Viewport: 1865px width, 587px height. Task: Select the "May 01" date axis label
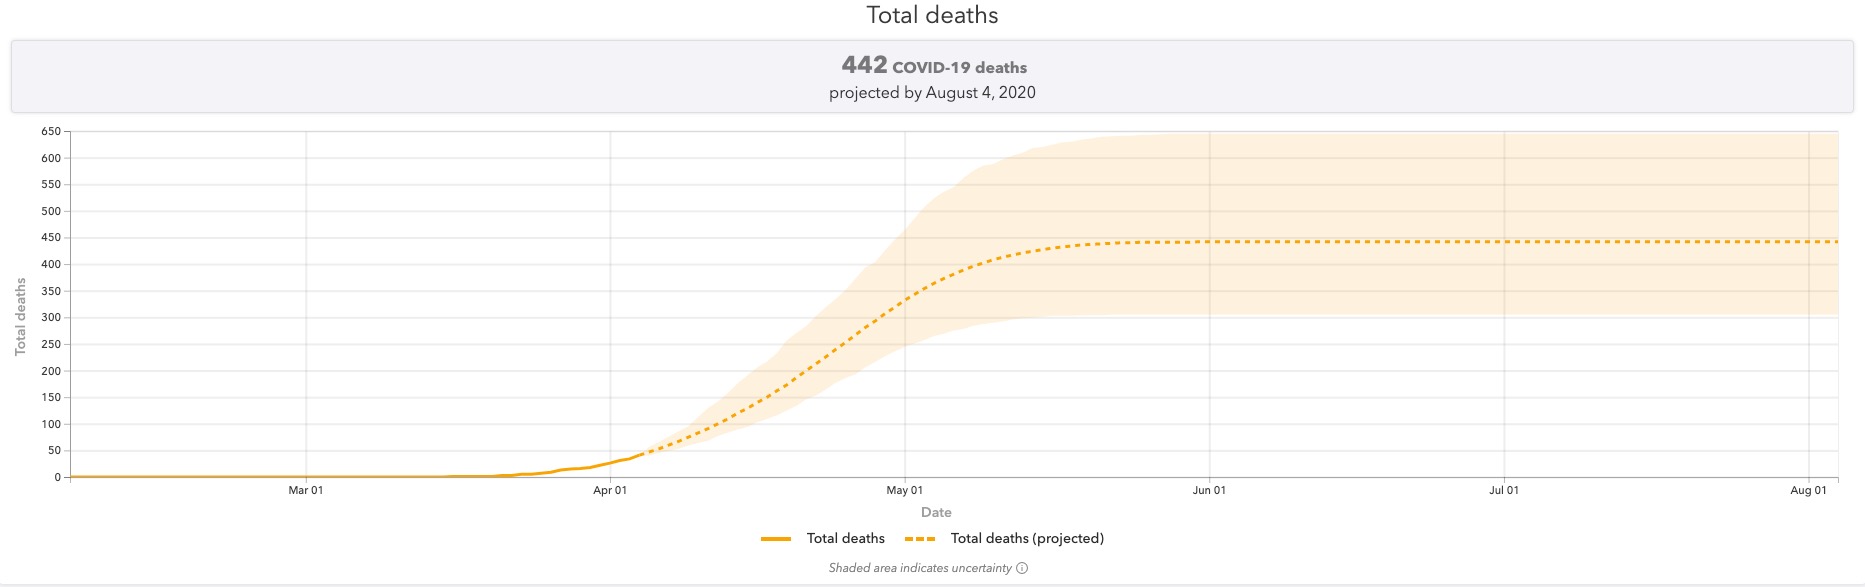tap(905, 490)
